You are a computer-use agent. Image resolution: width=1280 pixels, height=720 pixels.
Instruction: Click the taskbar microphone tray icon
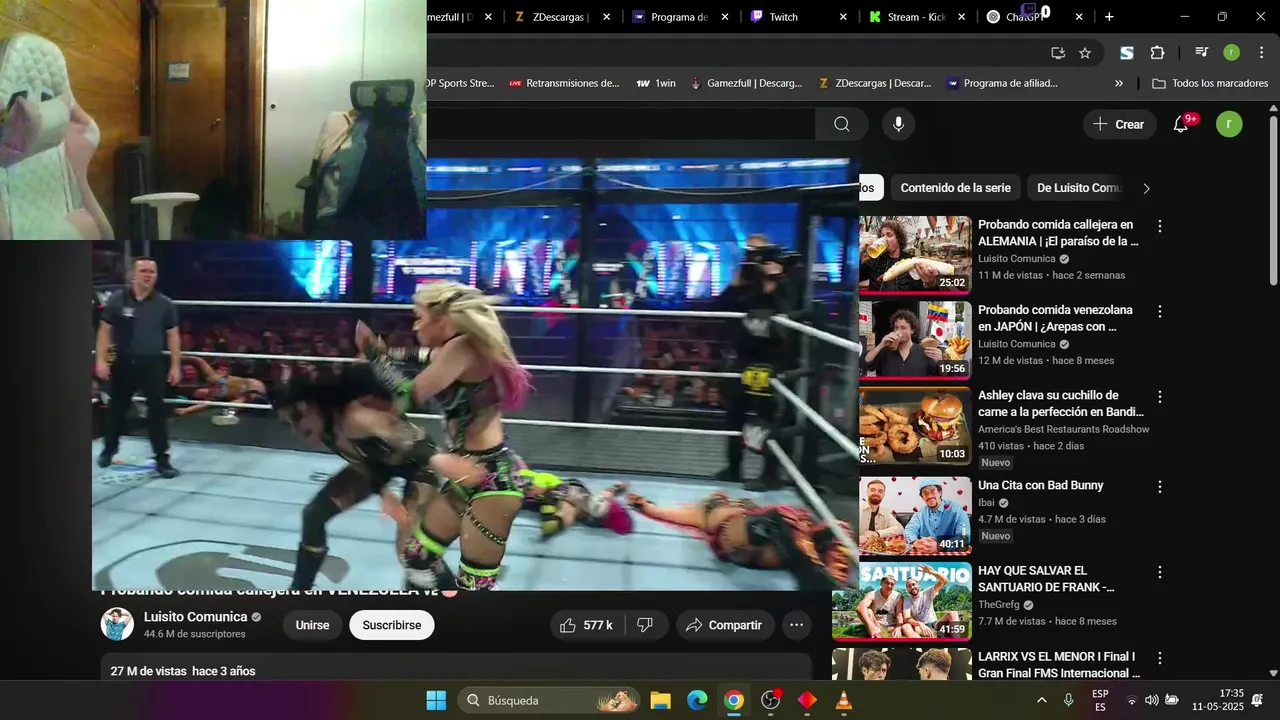pos(1069,700)
